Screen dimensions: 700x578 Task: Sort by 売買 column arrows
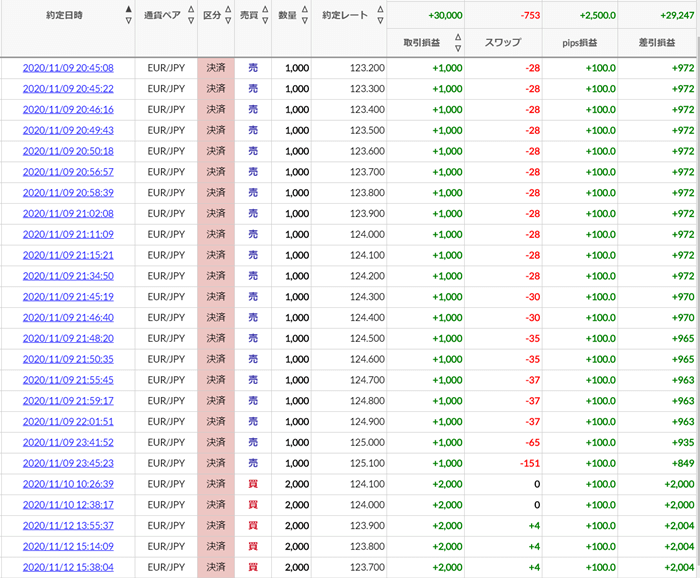click(x=265, y=15)
